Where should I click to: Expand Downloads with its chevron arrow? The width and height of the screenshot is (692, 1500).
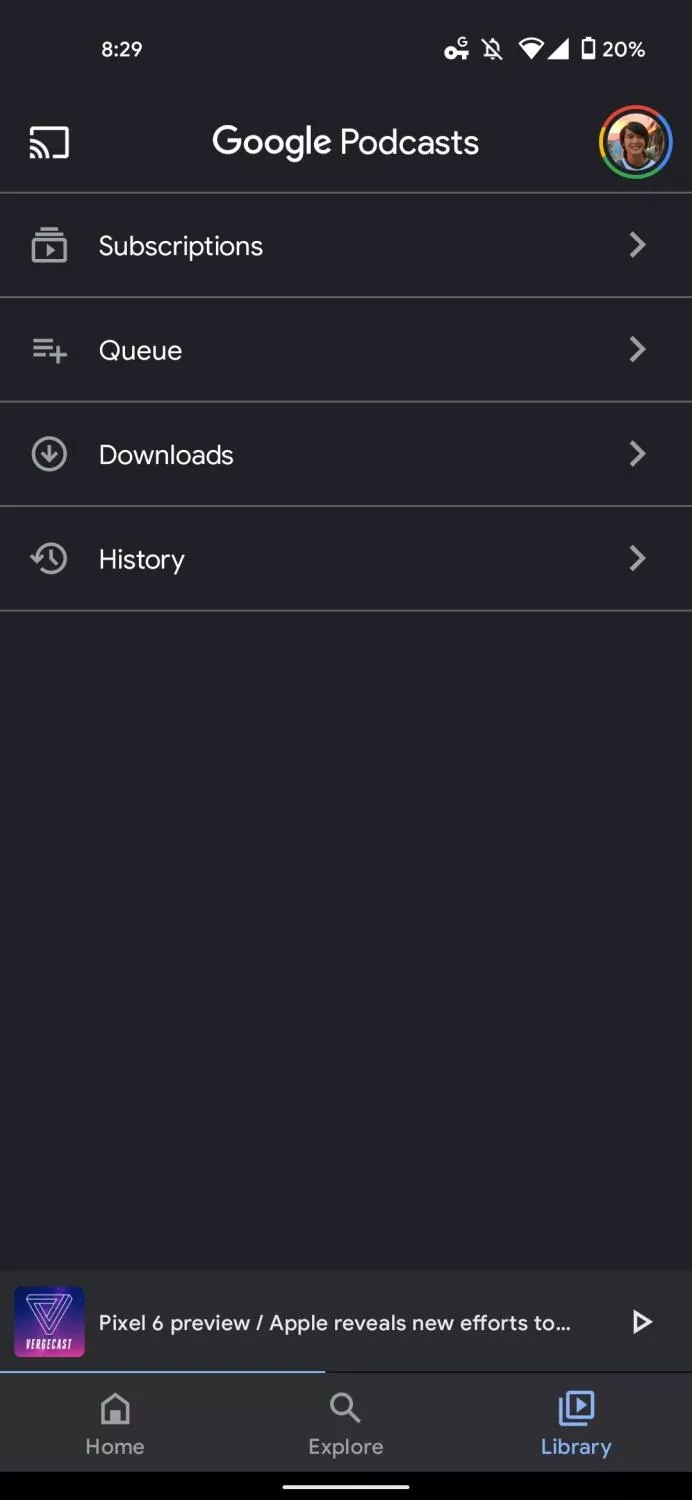pyautogui.click(x=637, y=454)
